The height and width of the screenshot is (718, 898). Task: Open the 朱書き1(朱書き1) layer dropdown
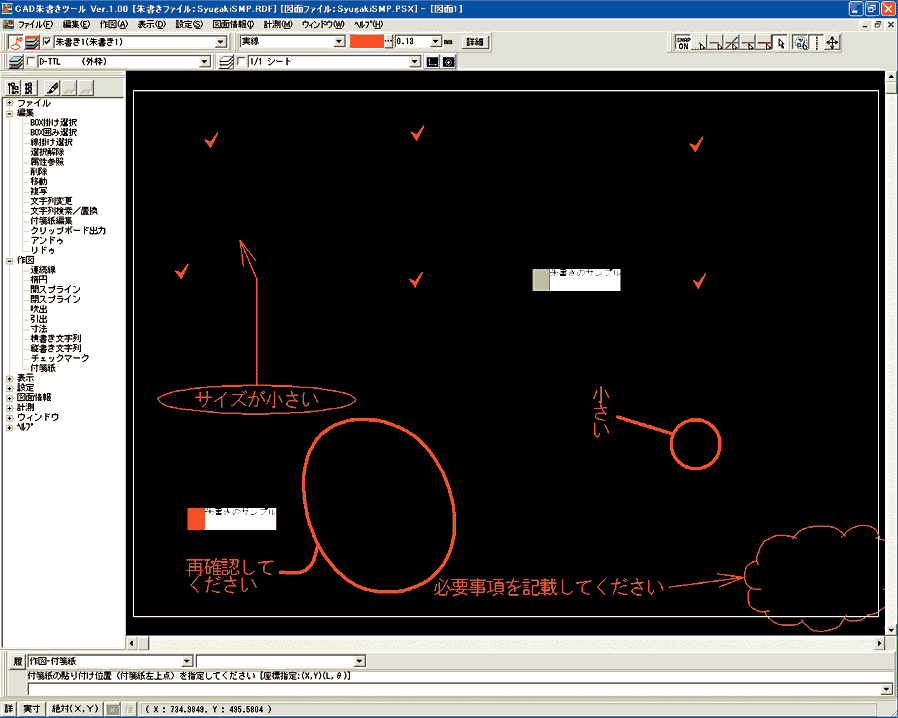coord(220,42)
